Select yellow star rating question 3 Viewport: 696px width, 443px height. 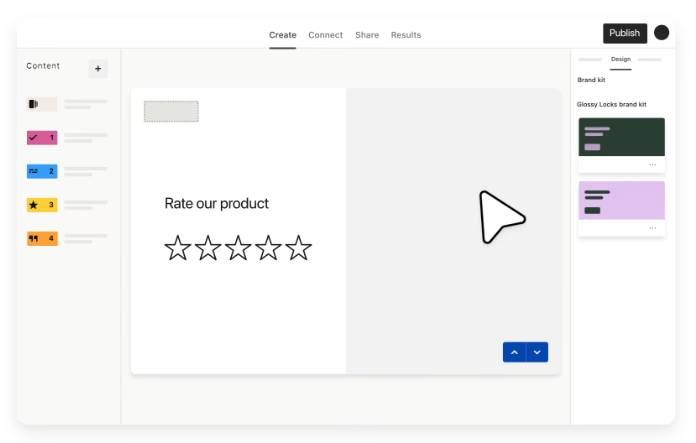click(x=42, y=205)
